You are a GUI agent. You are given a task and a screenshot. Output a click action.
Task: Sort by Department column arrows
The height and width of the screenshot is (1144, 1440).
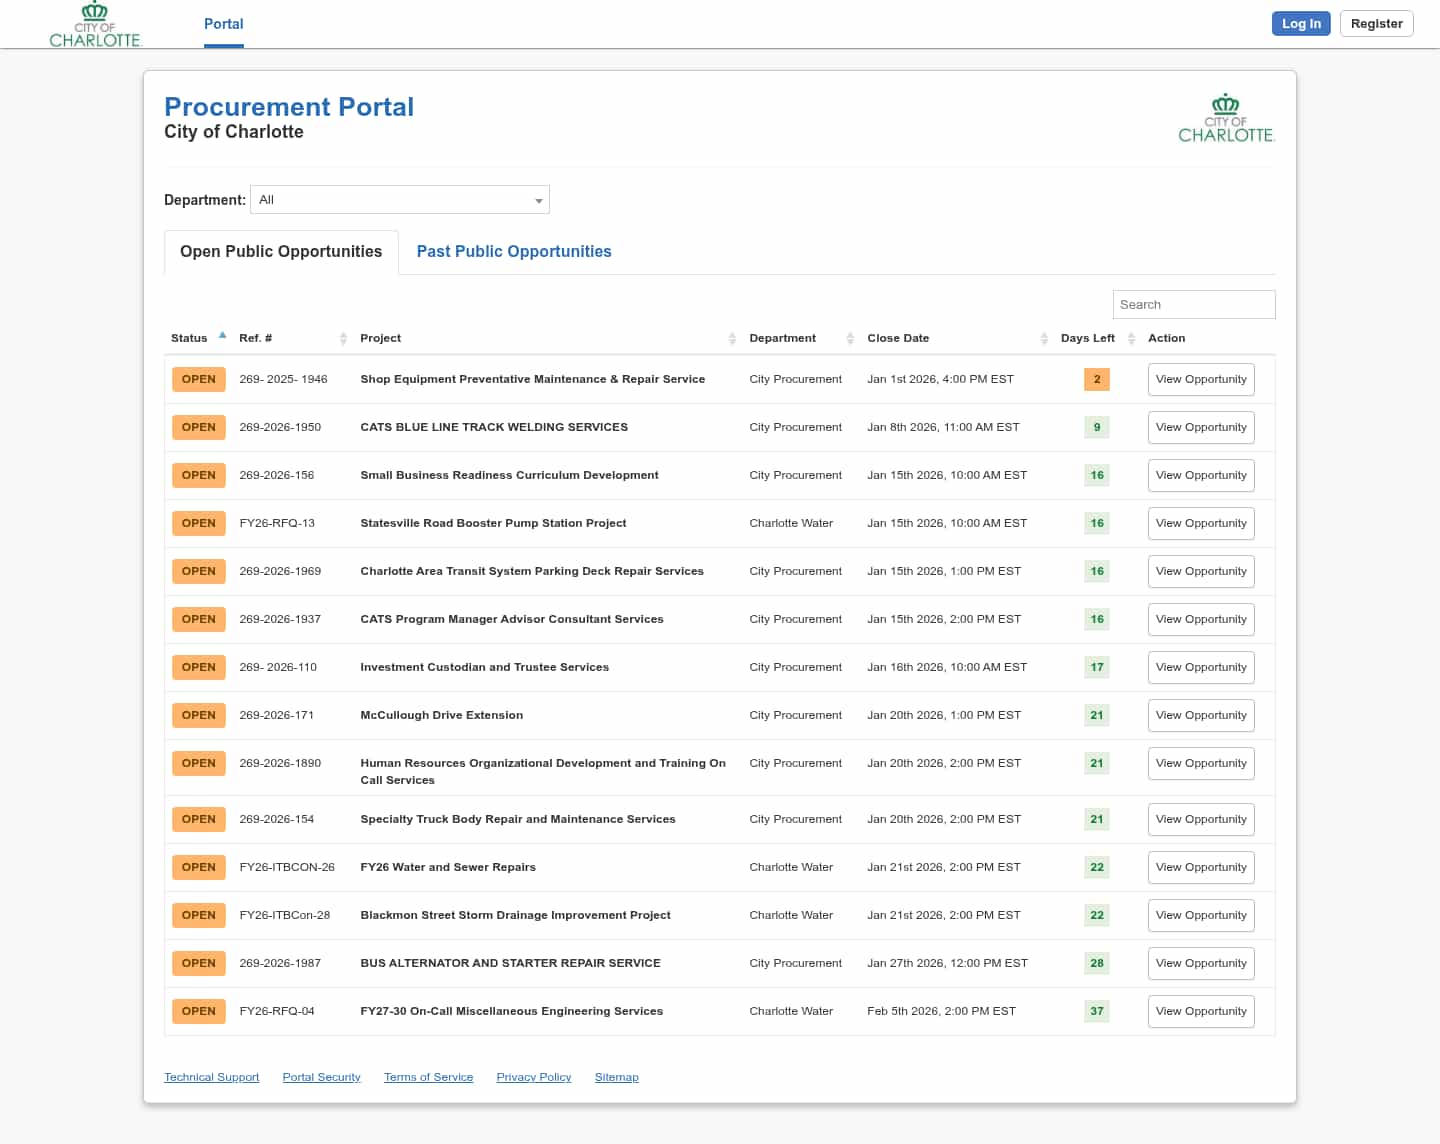[850, 339]
